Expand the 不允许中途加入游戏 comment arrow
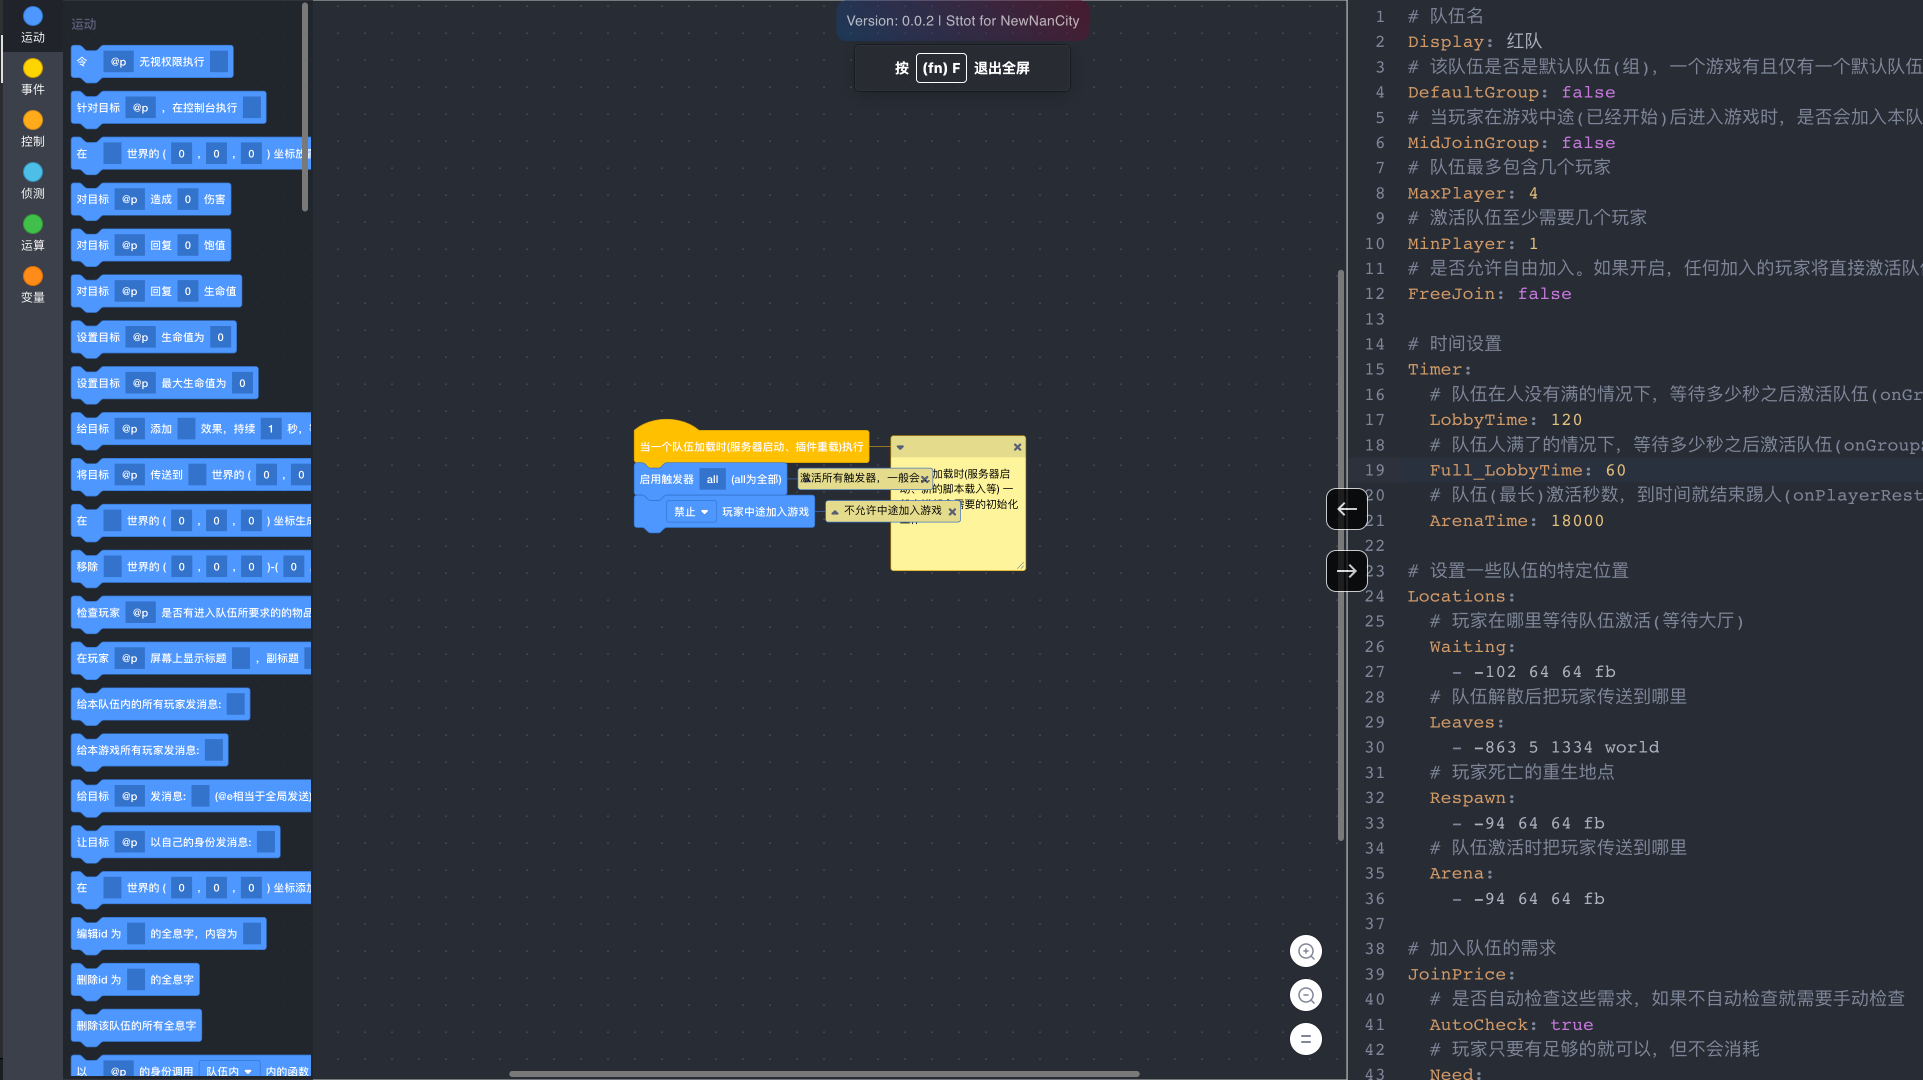 pos(835,512)
